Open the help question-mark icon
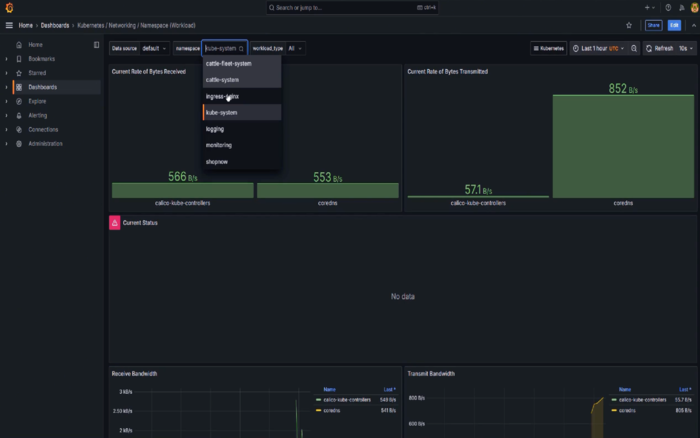 point(668,8)
